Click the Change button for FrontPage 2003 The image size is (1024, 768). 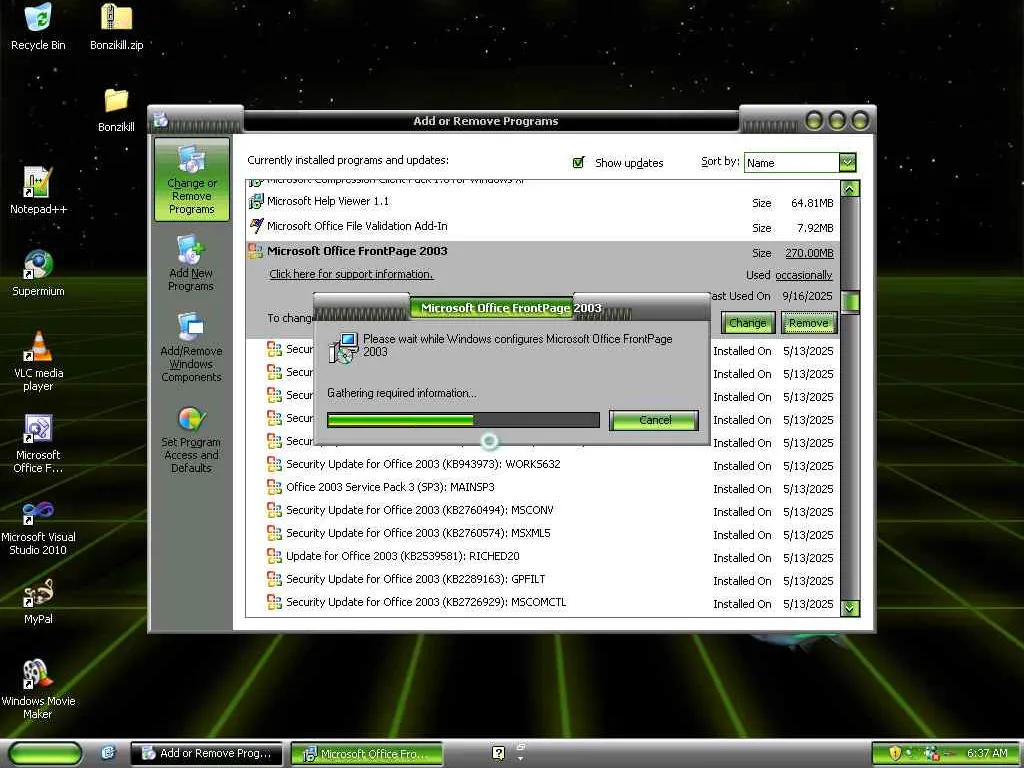click(748, 323)
